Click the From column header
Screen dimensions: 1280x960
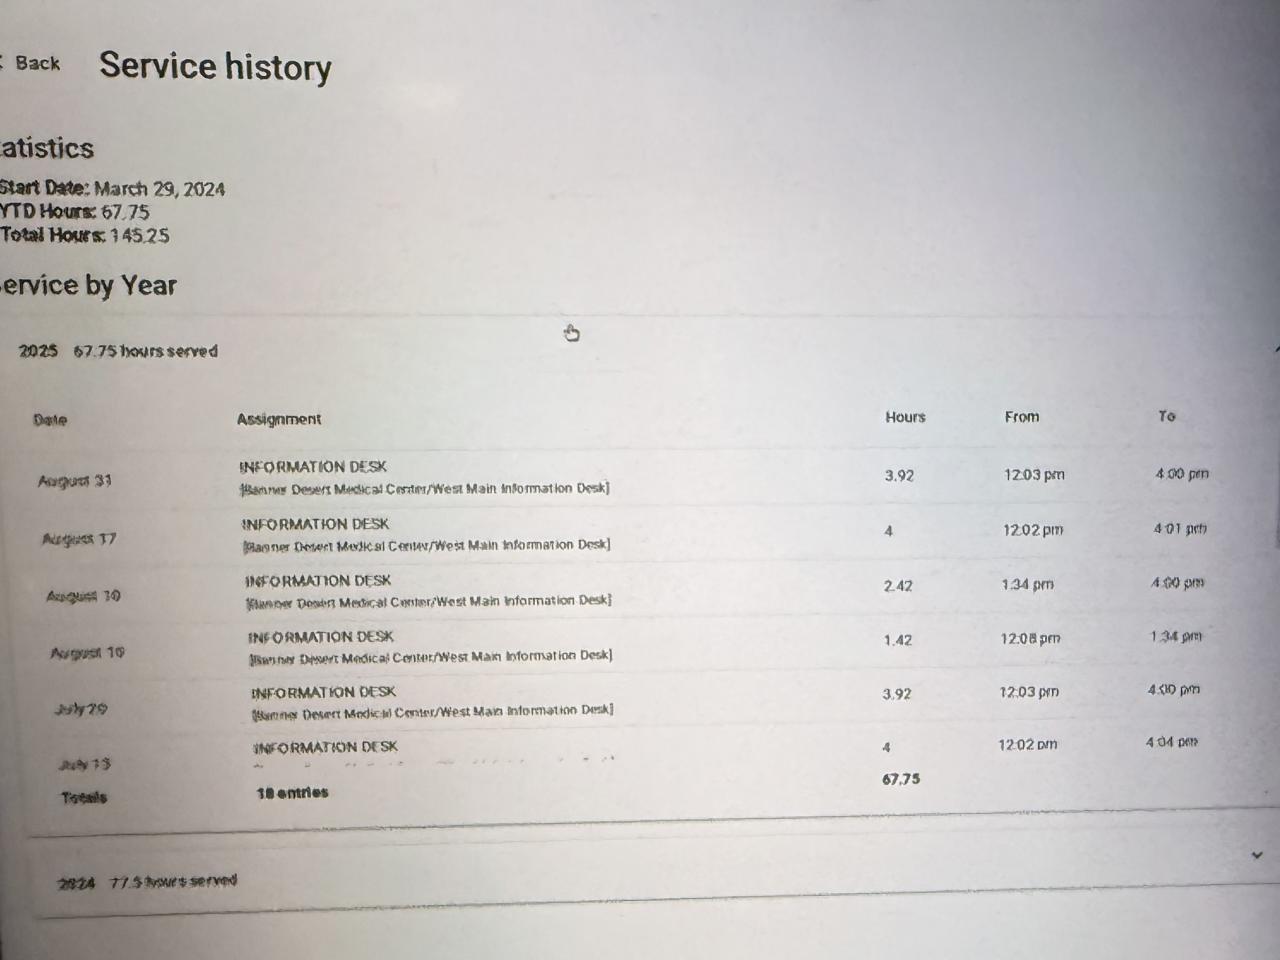coord(1021,417)
